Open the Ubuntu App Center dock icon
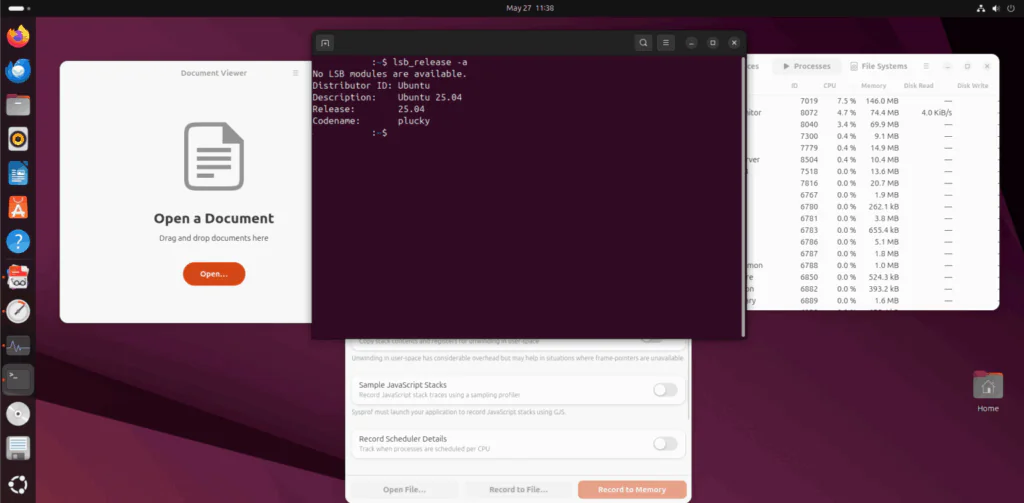Viewport: 1024px width, 503px height. 18,208
